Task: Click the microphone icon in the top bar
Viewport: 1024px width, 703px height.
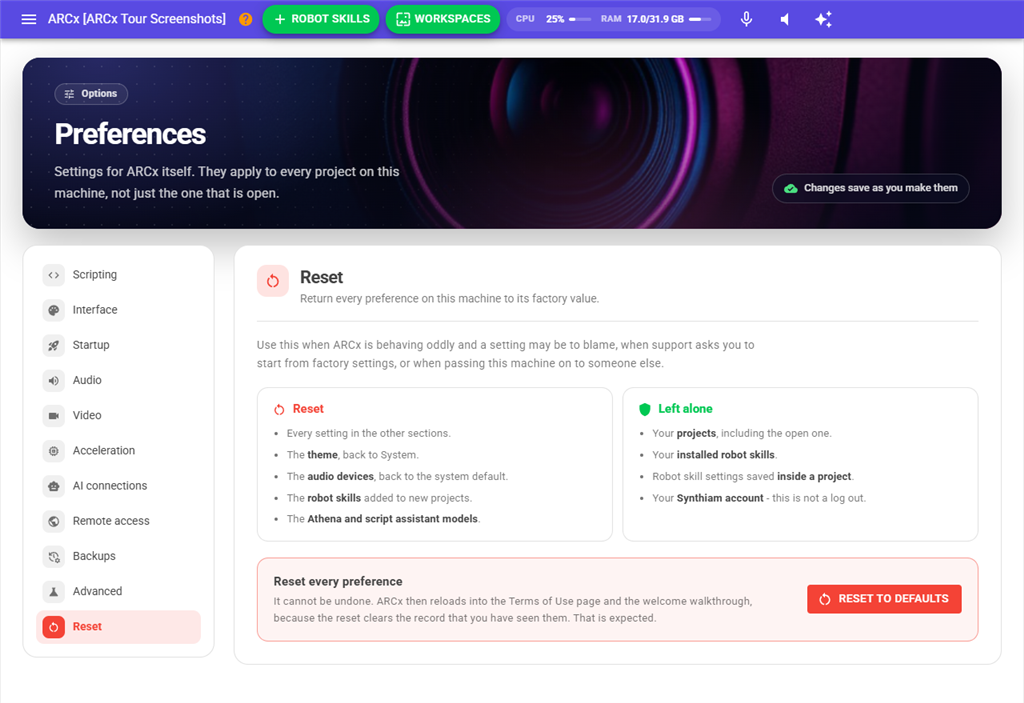Action: (x=746, y=19)
